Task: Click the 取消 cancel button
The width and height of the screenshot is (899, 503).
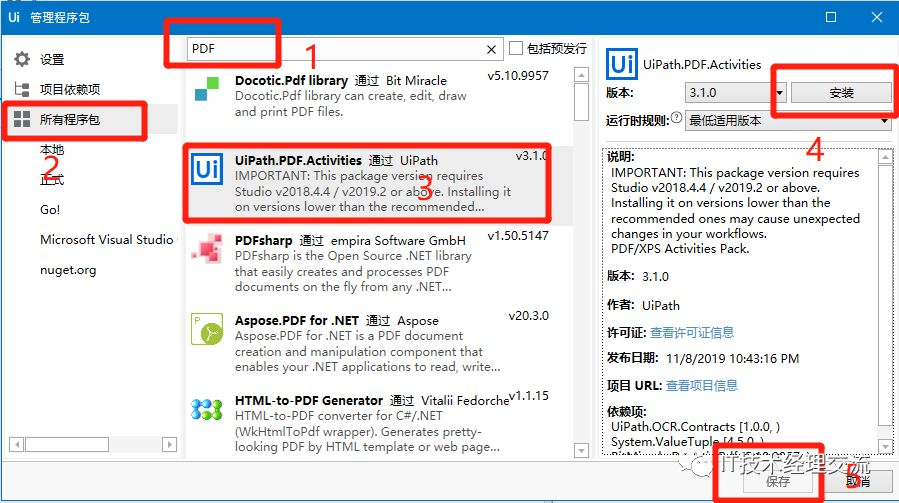Action: click(x=858, y=481)
